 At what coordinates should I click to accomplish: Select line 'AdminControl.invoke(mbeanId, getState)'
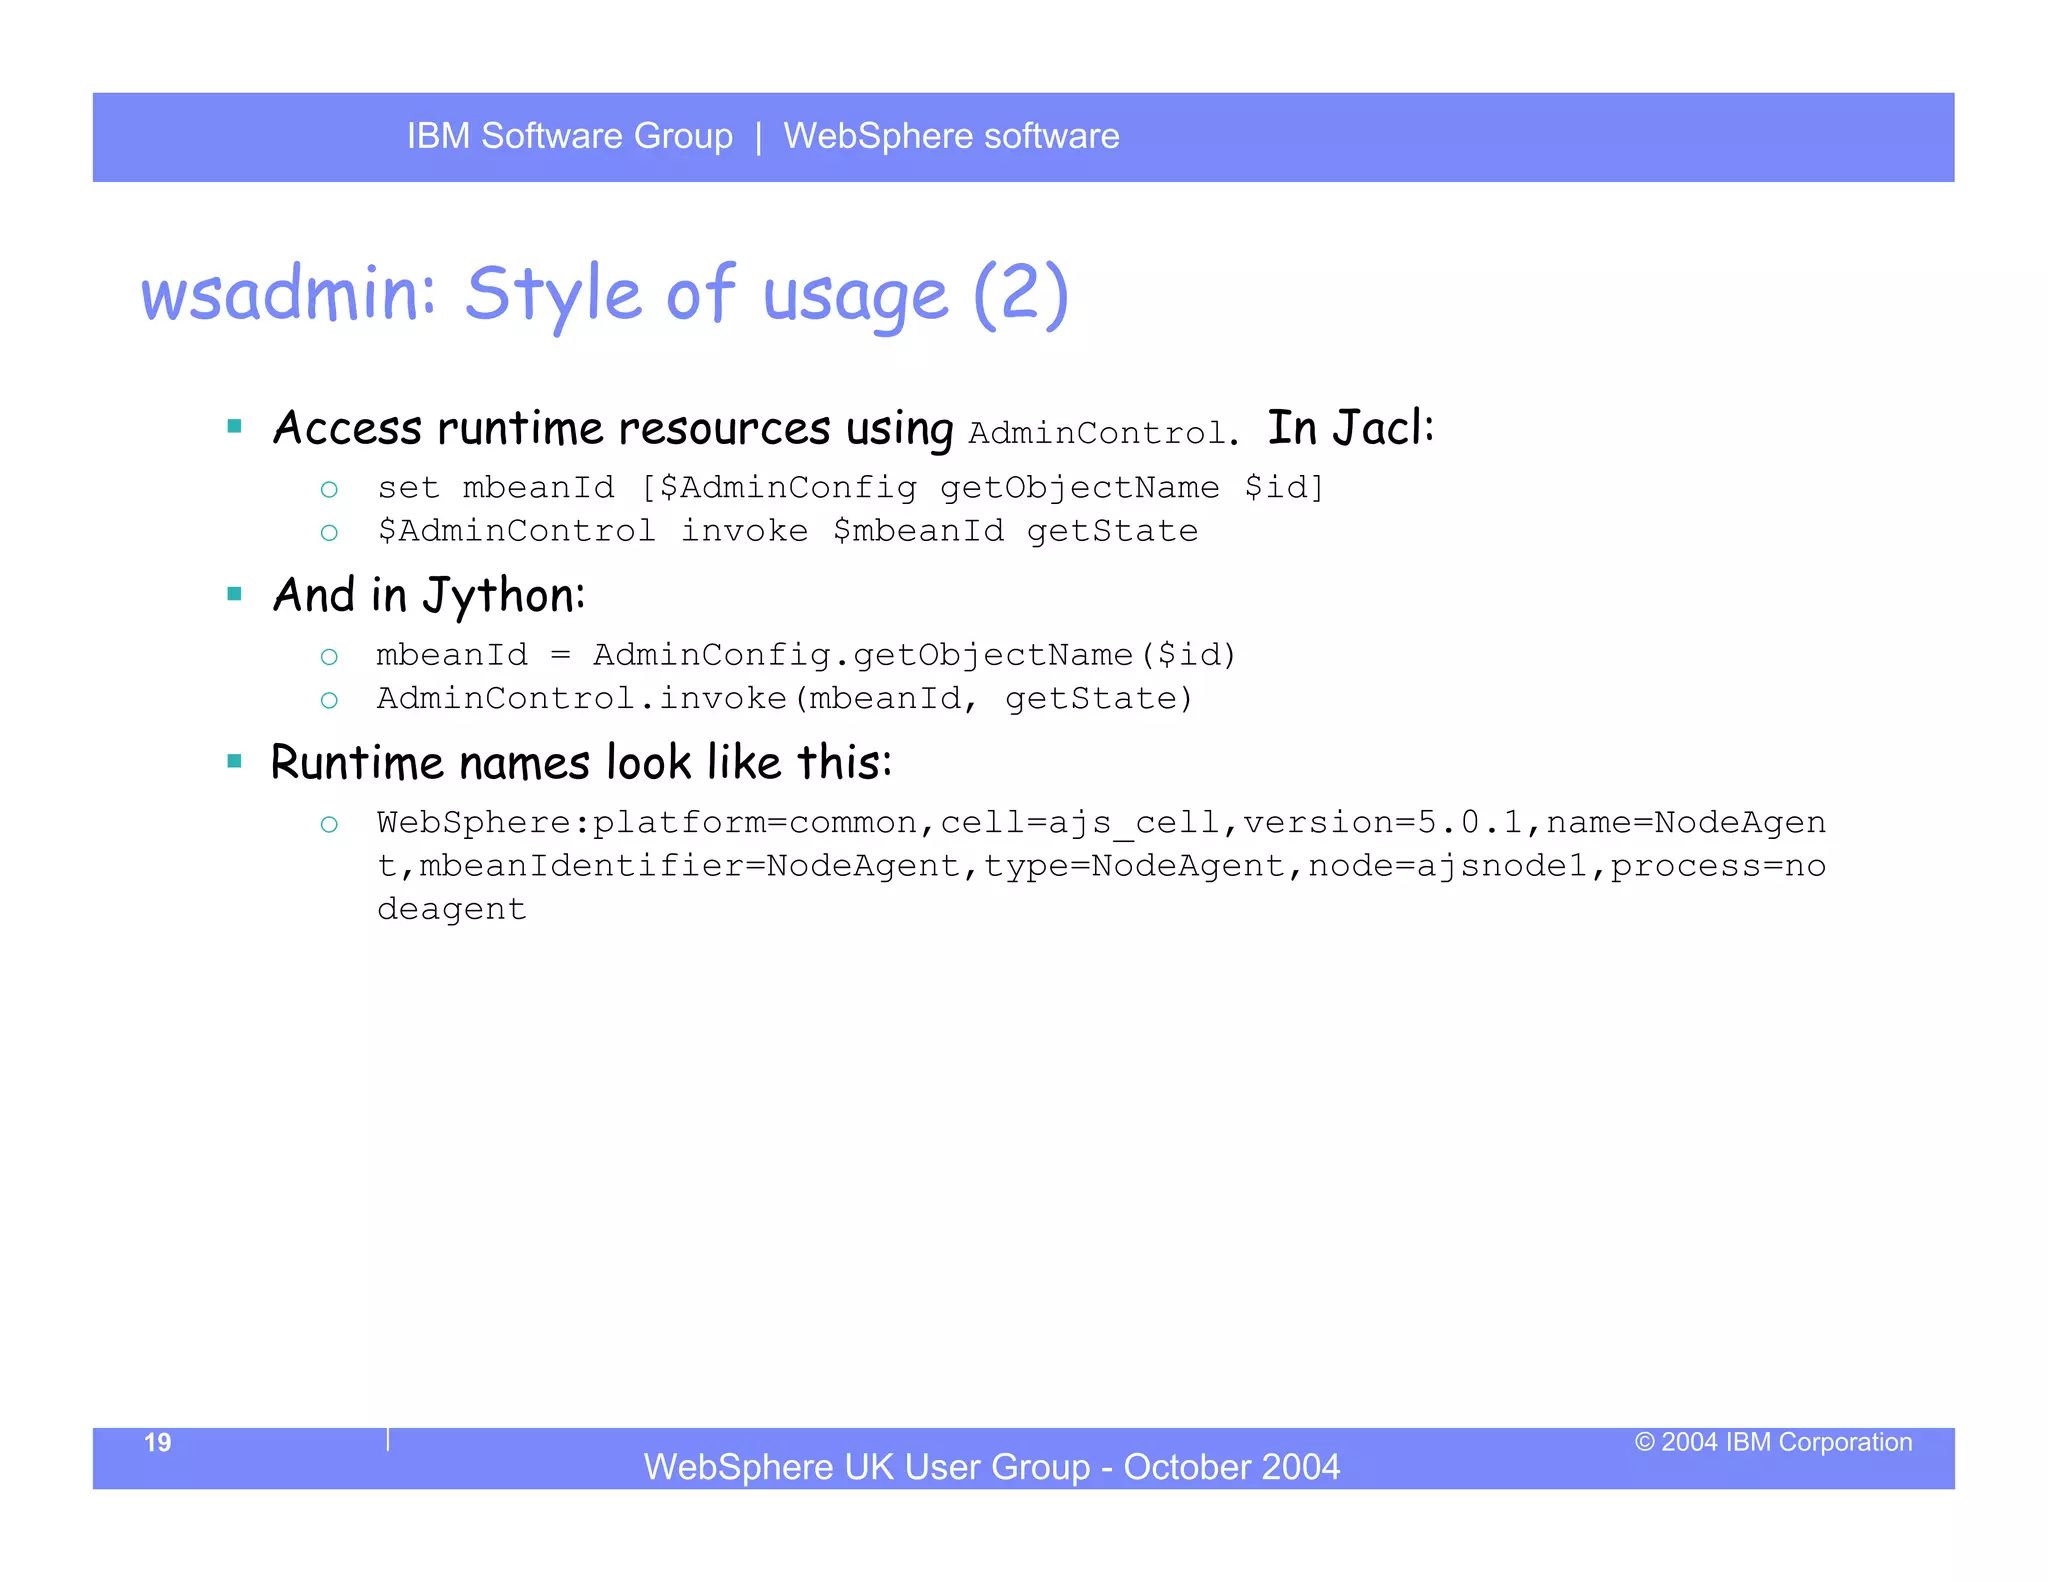coord(785,698)
